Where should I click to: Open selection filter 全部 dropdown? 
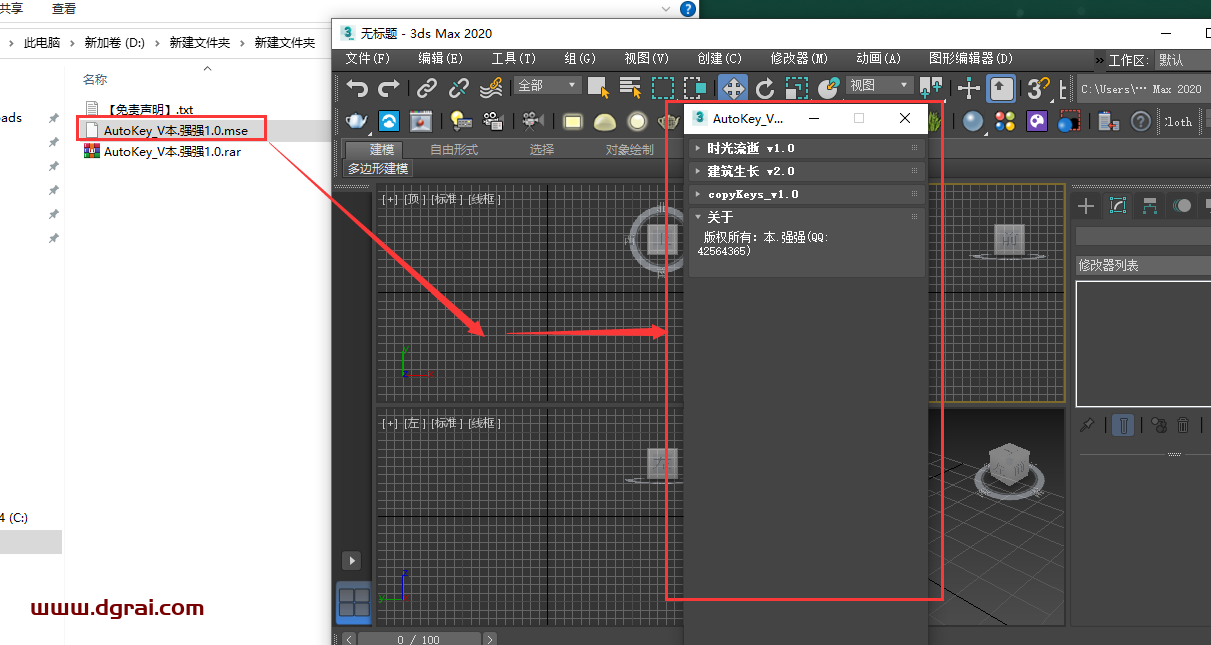(546, 86)
